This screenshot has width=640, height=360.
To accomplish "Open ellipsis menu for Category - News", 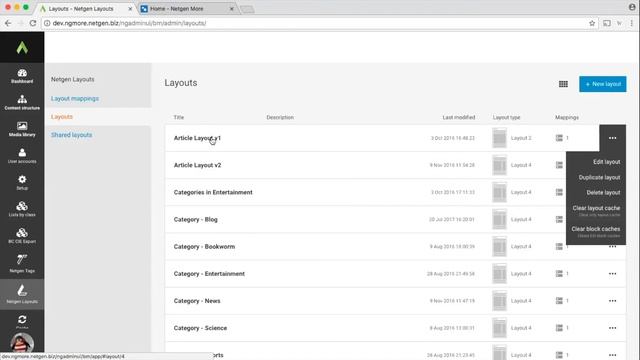I will coord(612,301).
